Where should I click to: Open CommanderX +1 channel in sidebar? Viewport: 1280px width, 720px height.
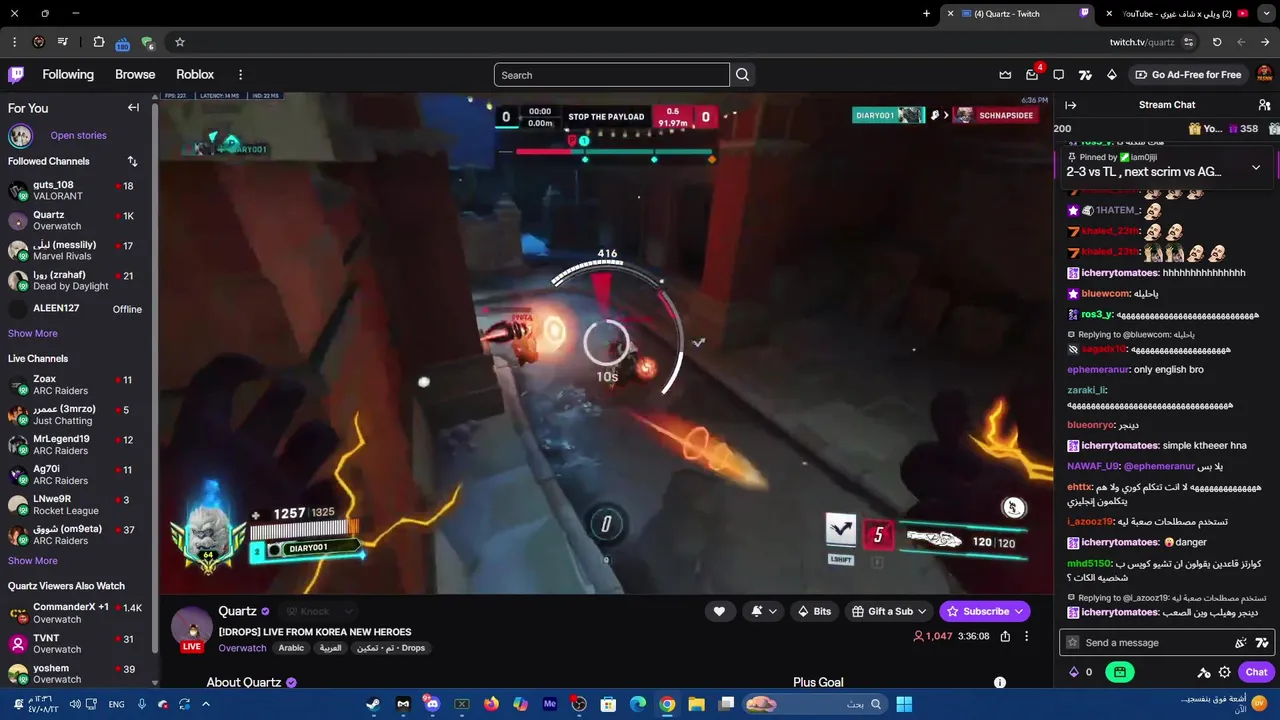(76, 613)
